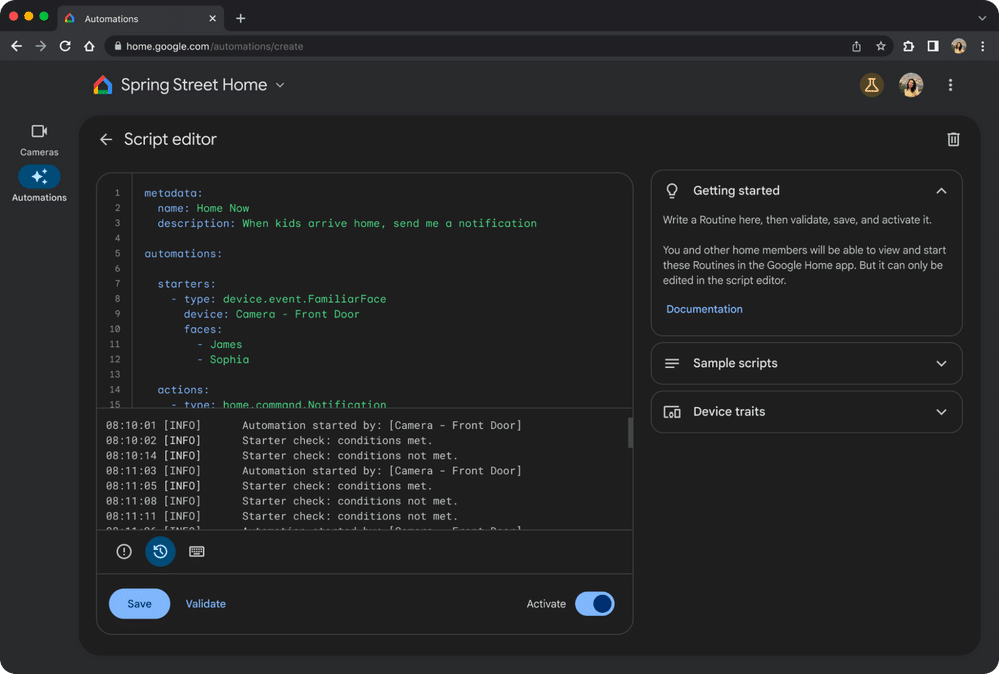
Task: Click the log panel scrollbar
Action: [629, 433]
